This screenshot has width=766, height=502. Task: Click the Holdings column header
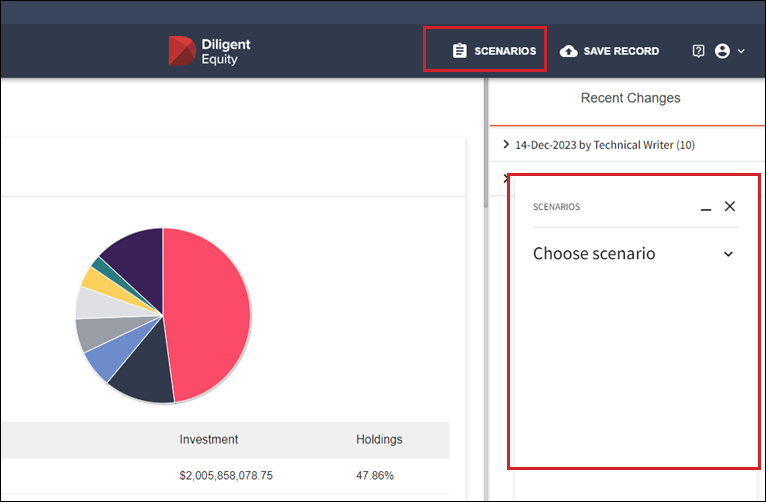tap(379, 439)
